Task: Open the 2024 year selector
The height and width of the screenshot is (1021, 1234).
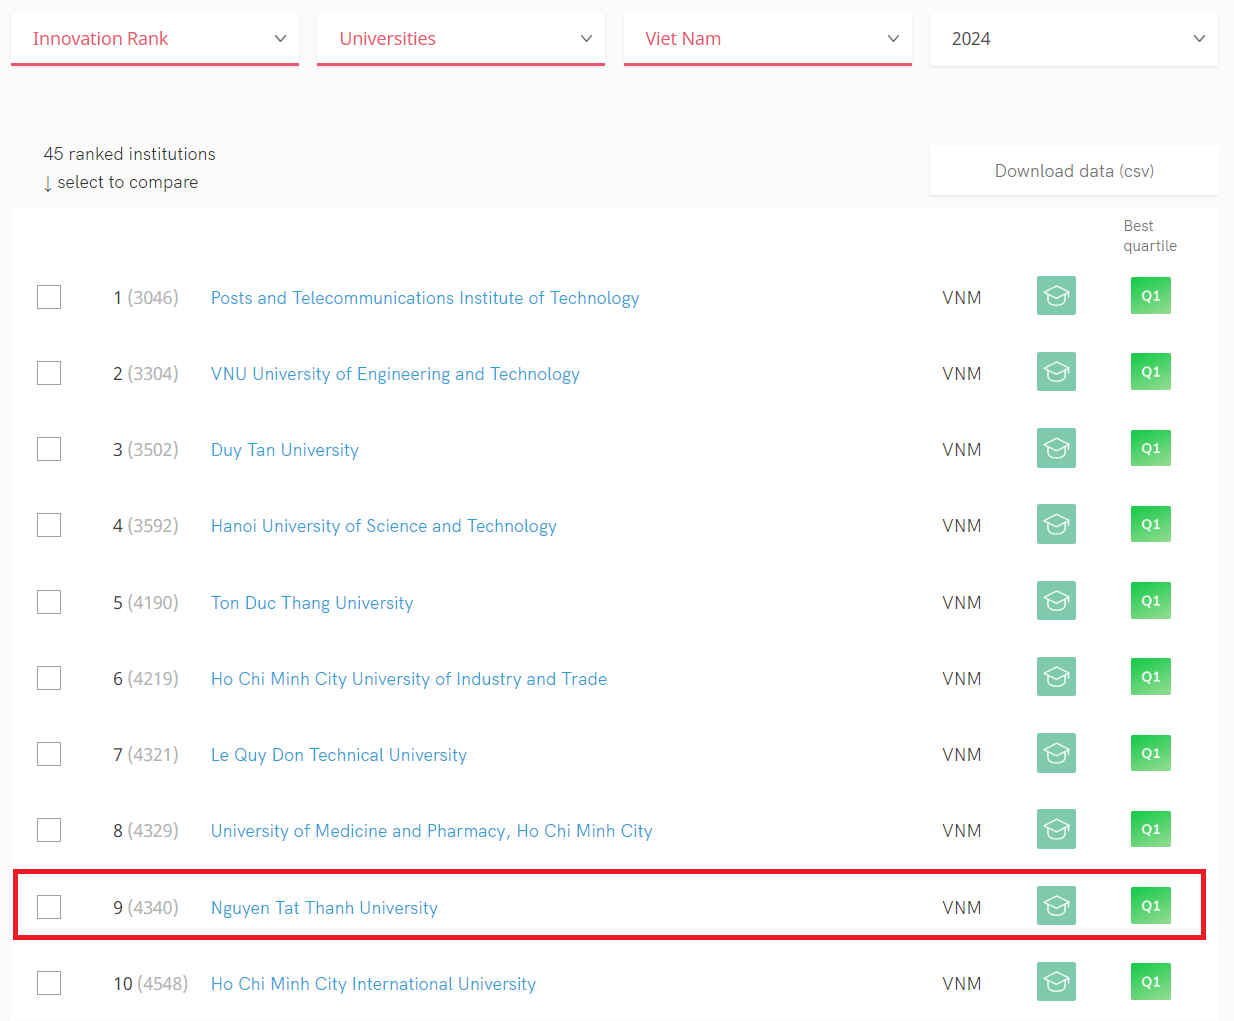Action: tap(1073, 39)
